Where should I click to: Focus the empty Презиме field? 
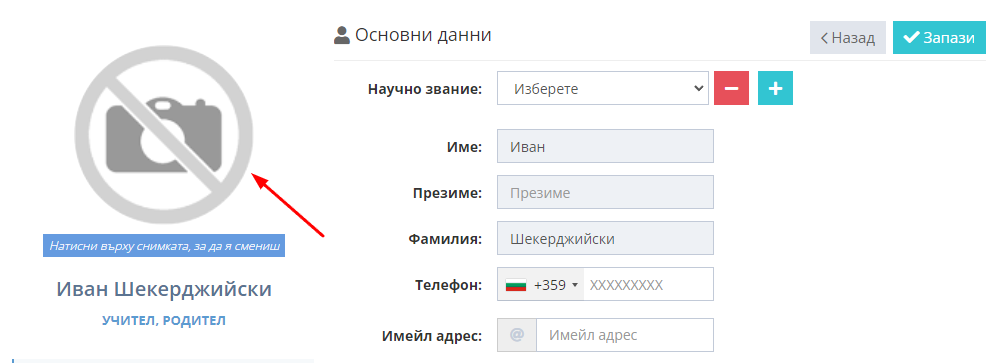coord(605,192)
